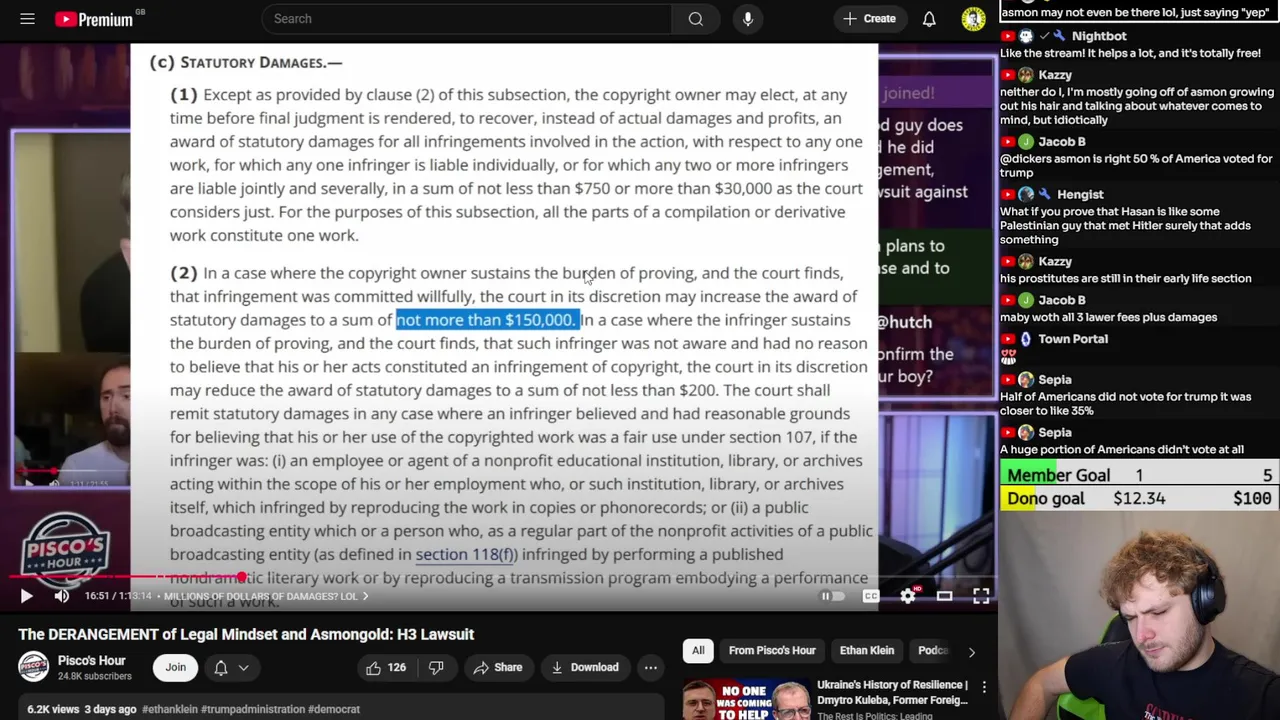Show next filter chips with arrow

tap(971, 651)
